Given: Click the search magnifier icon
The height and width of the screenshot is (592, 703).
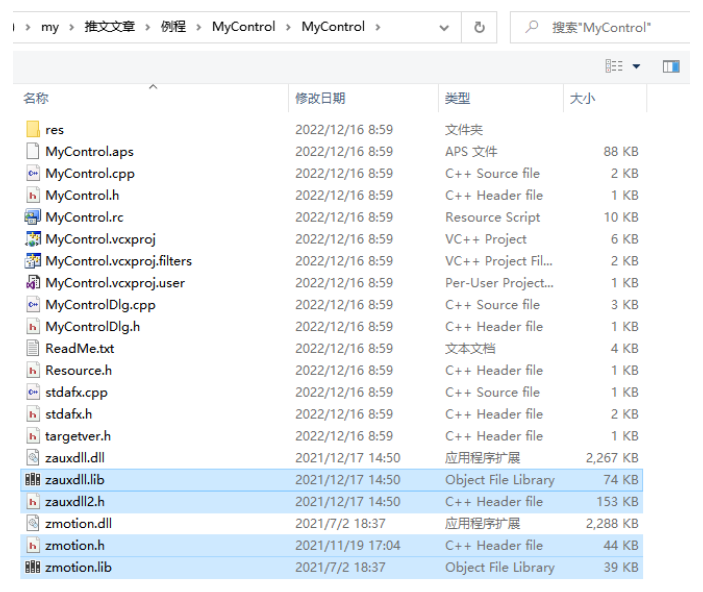Looking at the screenshot, I should click(532, 27).
